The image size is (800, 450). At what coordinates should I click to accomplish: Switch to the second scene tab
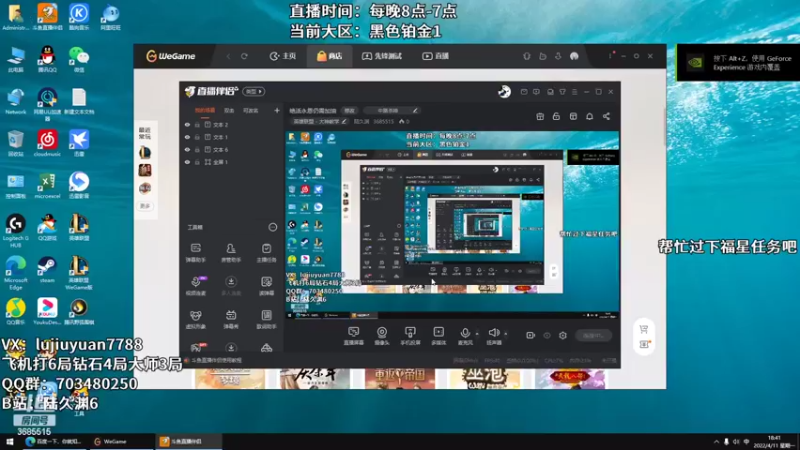click(x=229, y=110)
